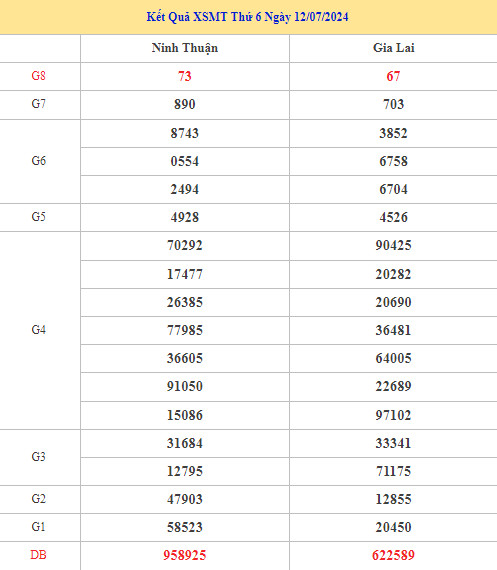Select Ninh Thuận special prize 958925
This screenshot has width=497, height=570.
[x=185, y=555]
